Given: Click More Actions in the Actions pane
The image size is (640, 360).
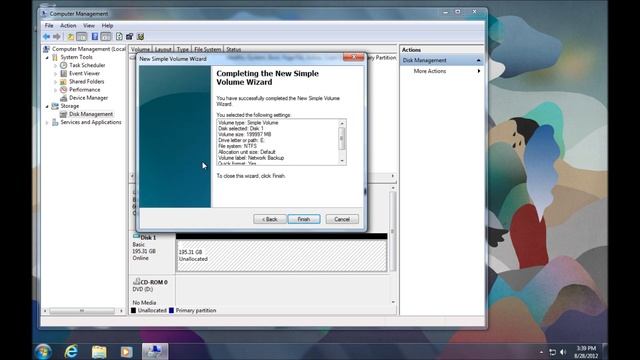Looking at the screenshot, I should pos(430,71).
